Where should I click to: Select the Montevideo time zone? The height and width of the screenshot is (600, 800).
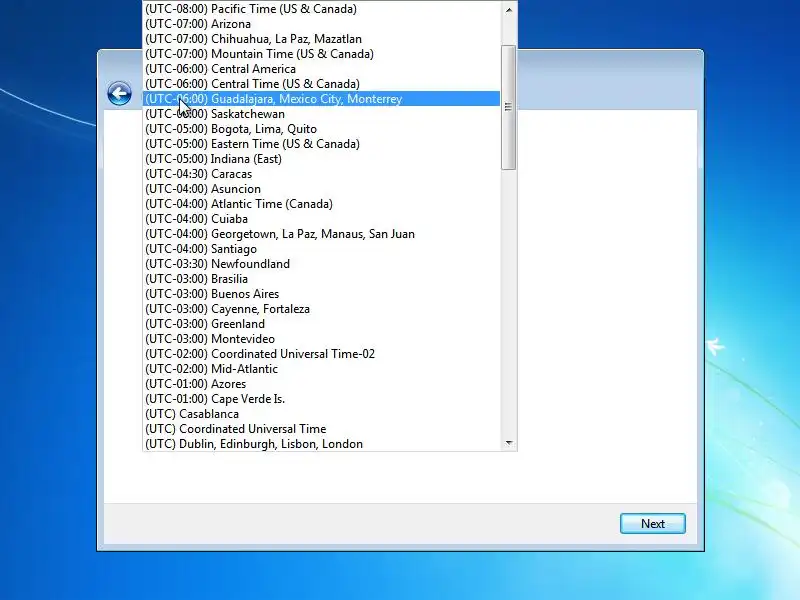(321, 339)
